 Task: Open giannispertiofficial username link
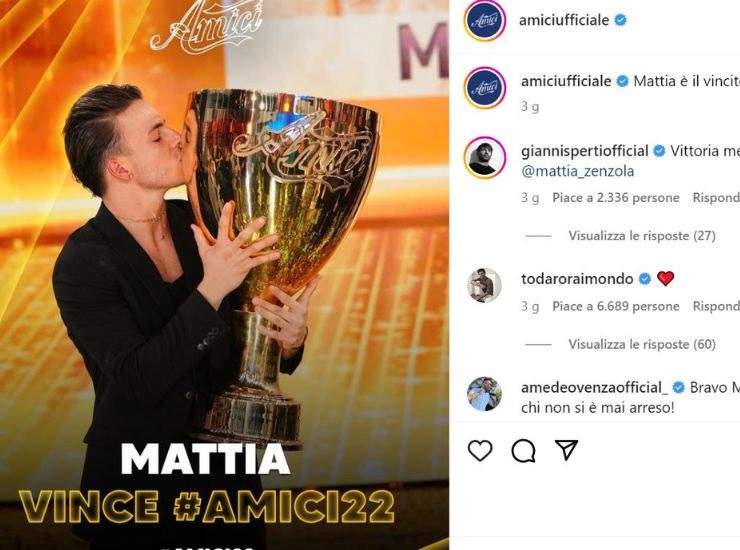[x=585, y=151]
